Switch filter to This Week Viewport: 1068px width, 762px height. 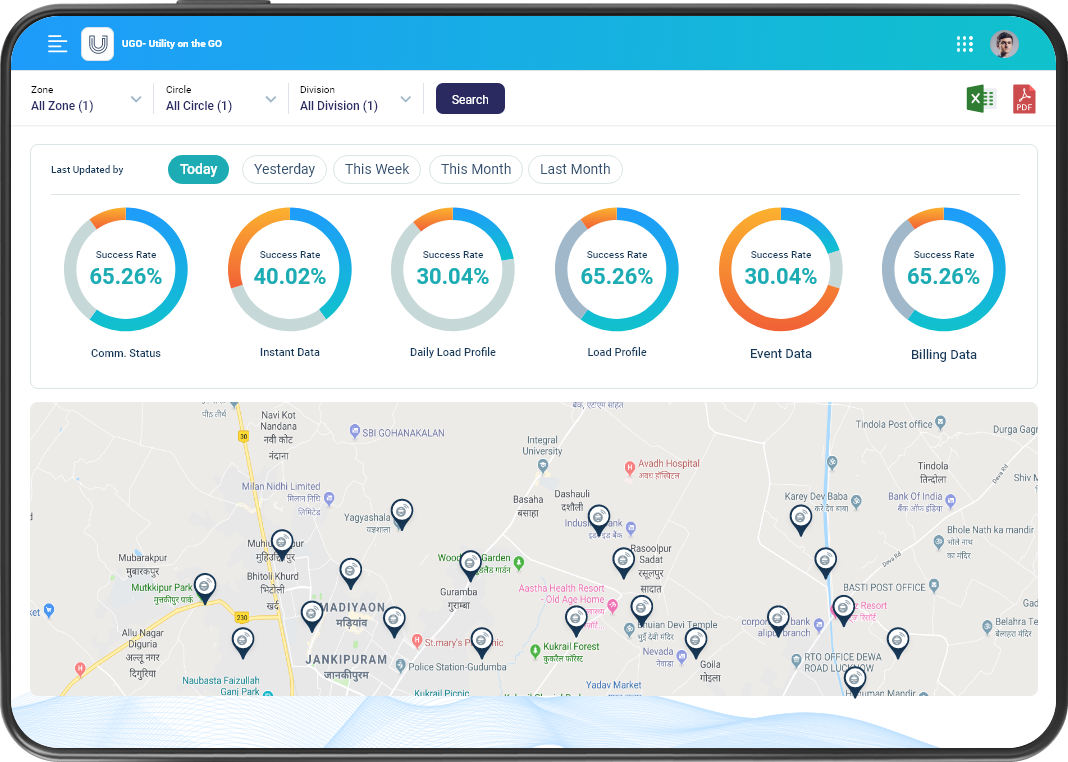[377, 169]
